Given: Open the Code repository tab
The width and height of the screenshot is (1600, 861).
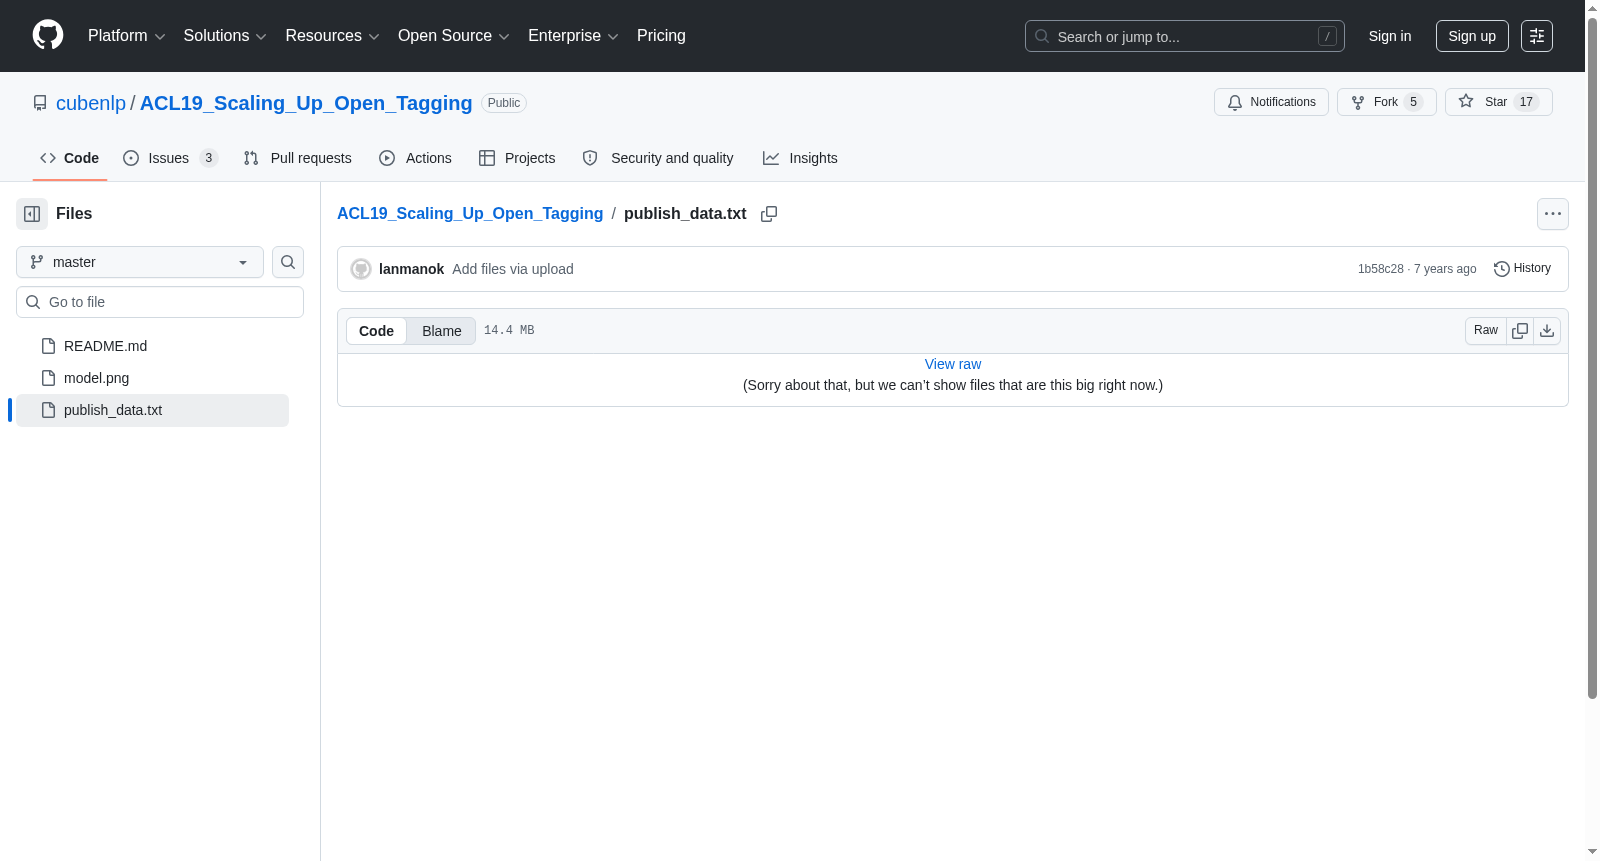Looking at the screenshot, I should tap(69, 158).
